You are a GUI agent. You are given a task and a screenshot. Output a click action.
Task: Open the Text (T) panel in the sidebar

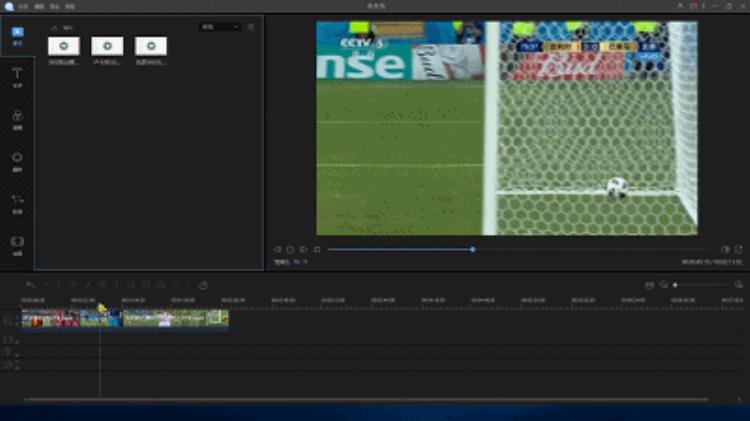17,77
